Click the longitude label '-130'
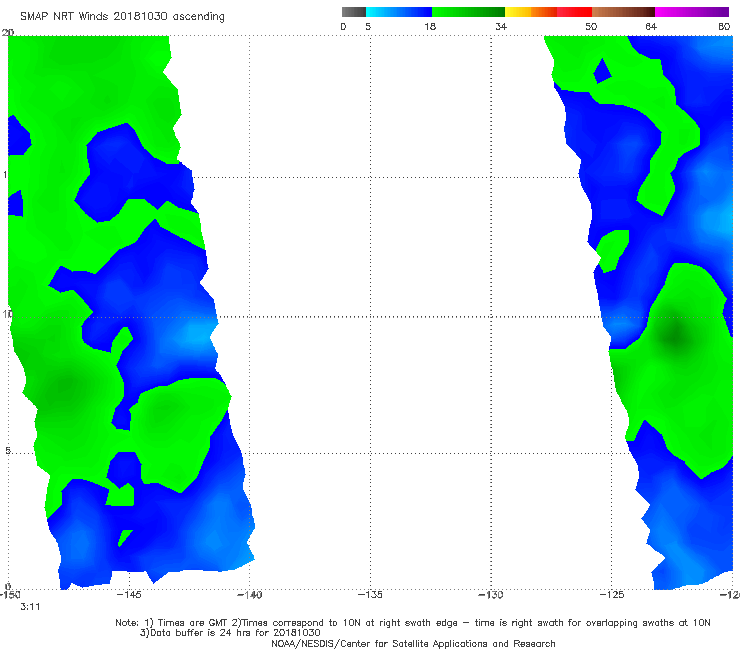Screen dimensions: 740x650 pyautogui.click(x=491, y=595)
